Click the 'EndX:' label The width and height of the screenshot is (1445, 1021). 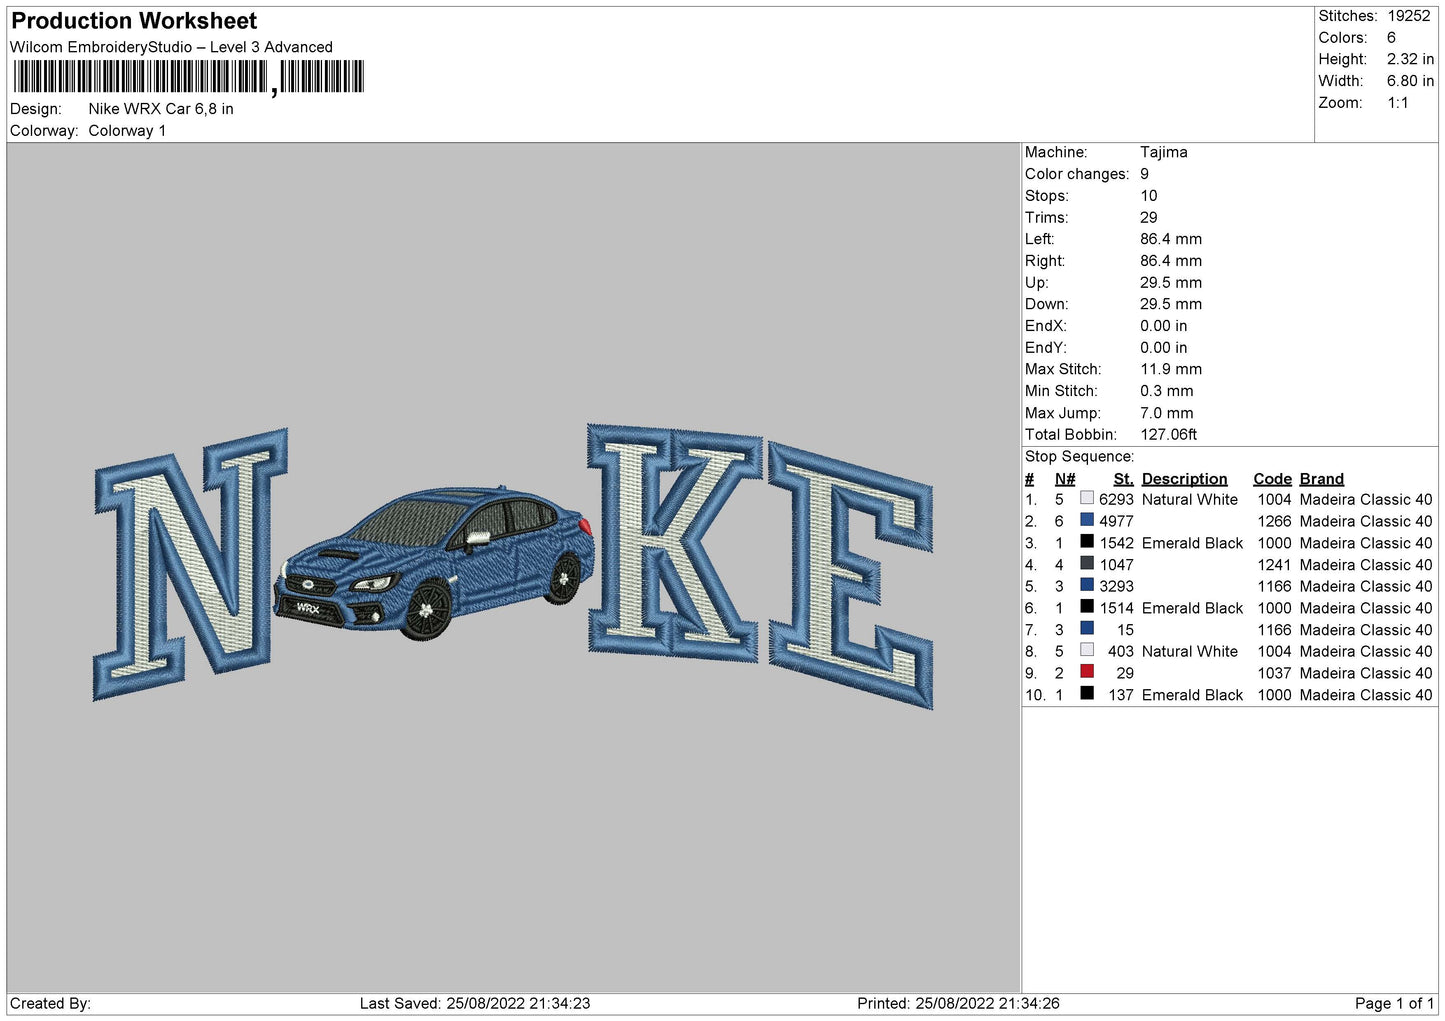(x=1045, y=326)
